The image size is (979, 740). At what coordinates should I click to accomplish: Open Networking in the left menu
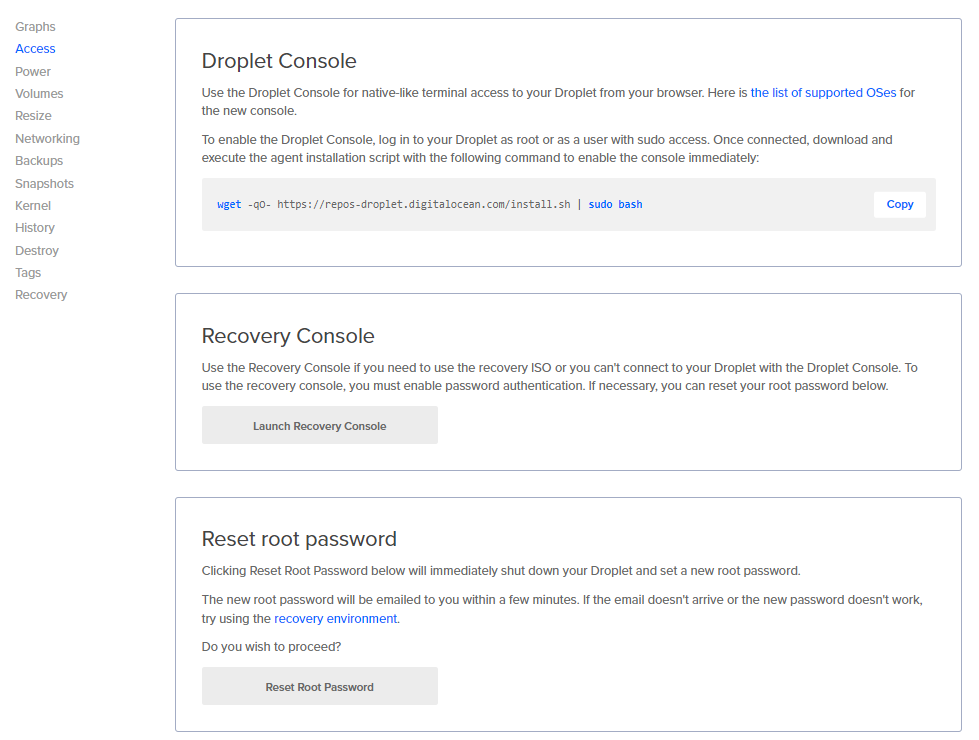[47, 139]
